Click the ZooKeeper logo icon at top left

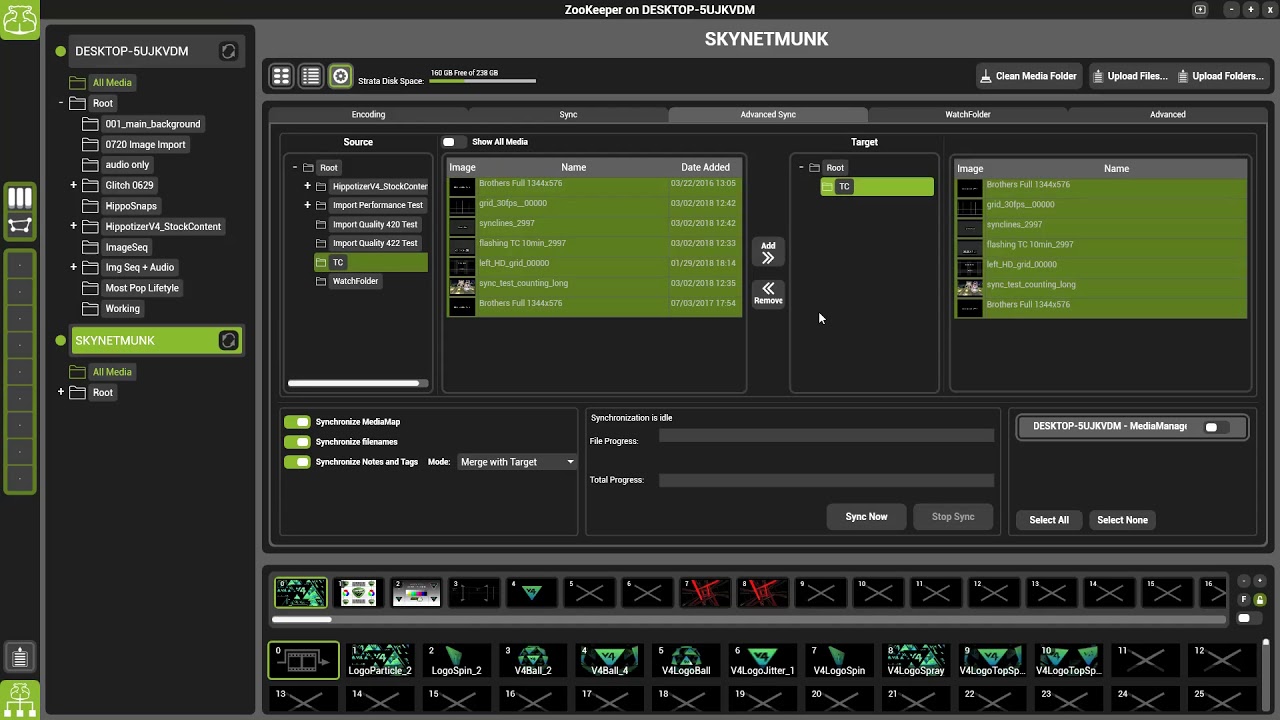click(20, 19)
